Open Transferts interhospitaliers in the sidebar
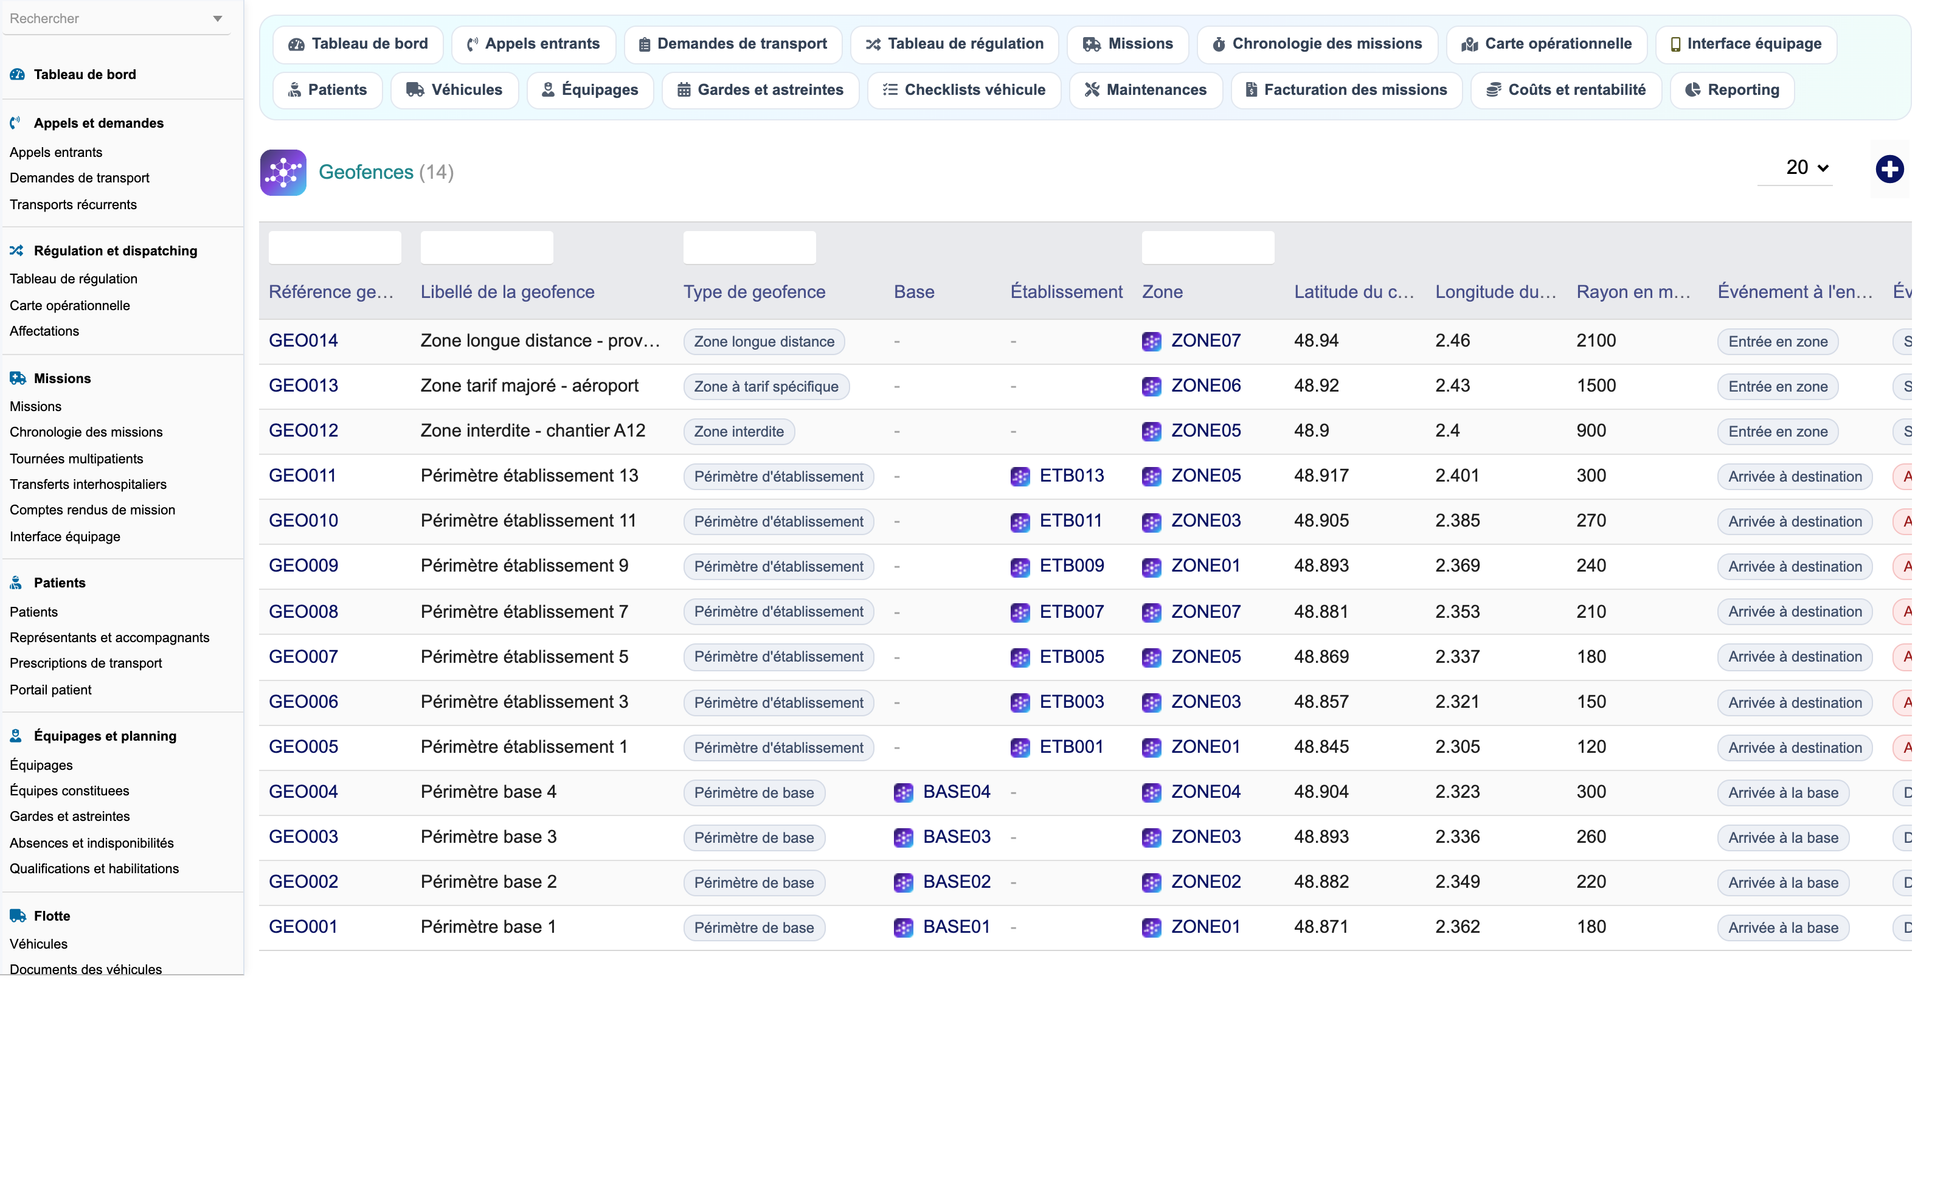This screenshot has height=1204, width=1946. [88, 485]
